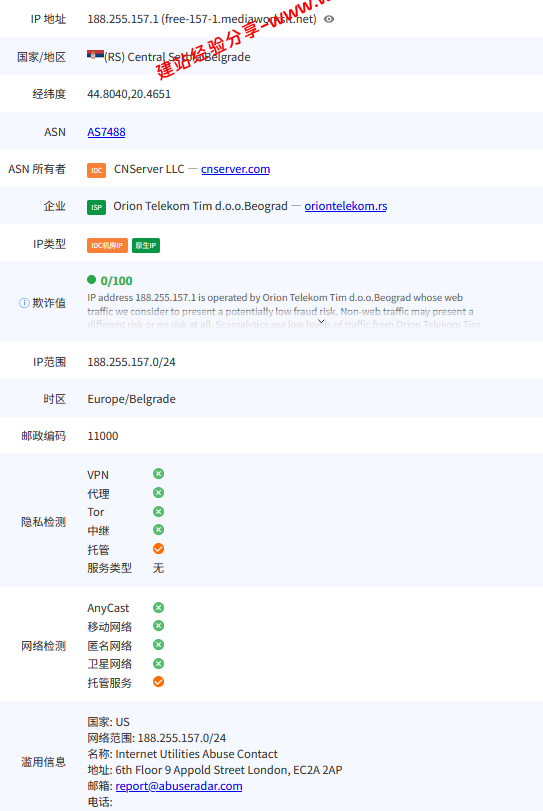543x811 pixels.
Task: Click the IP range value in the IP范围 row
Action: (x=131, y=362)
